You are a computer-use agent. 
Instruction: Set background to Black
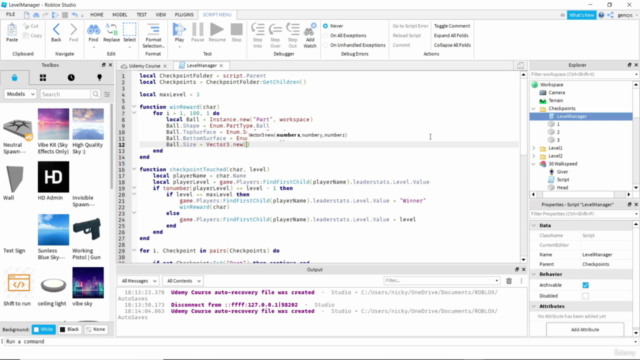click(69, 329)
